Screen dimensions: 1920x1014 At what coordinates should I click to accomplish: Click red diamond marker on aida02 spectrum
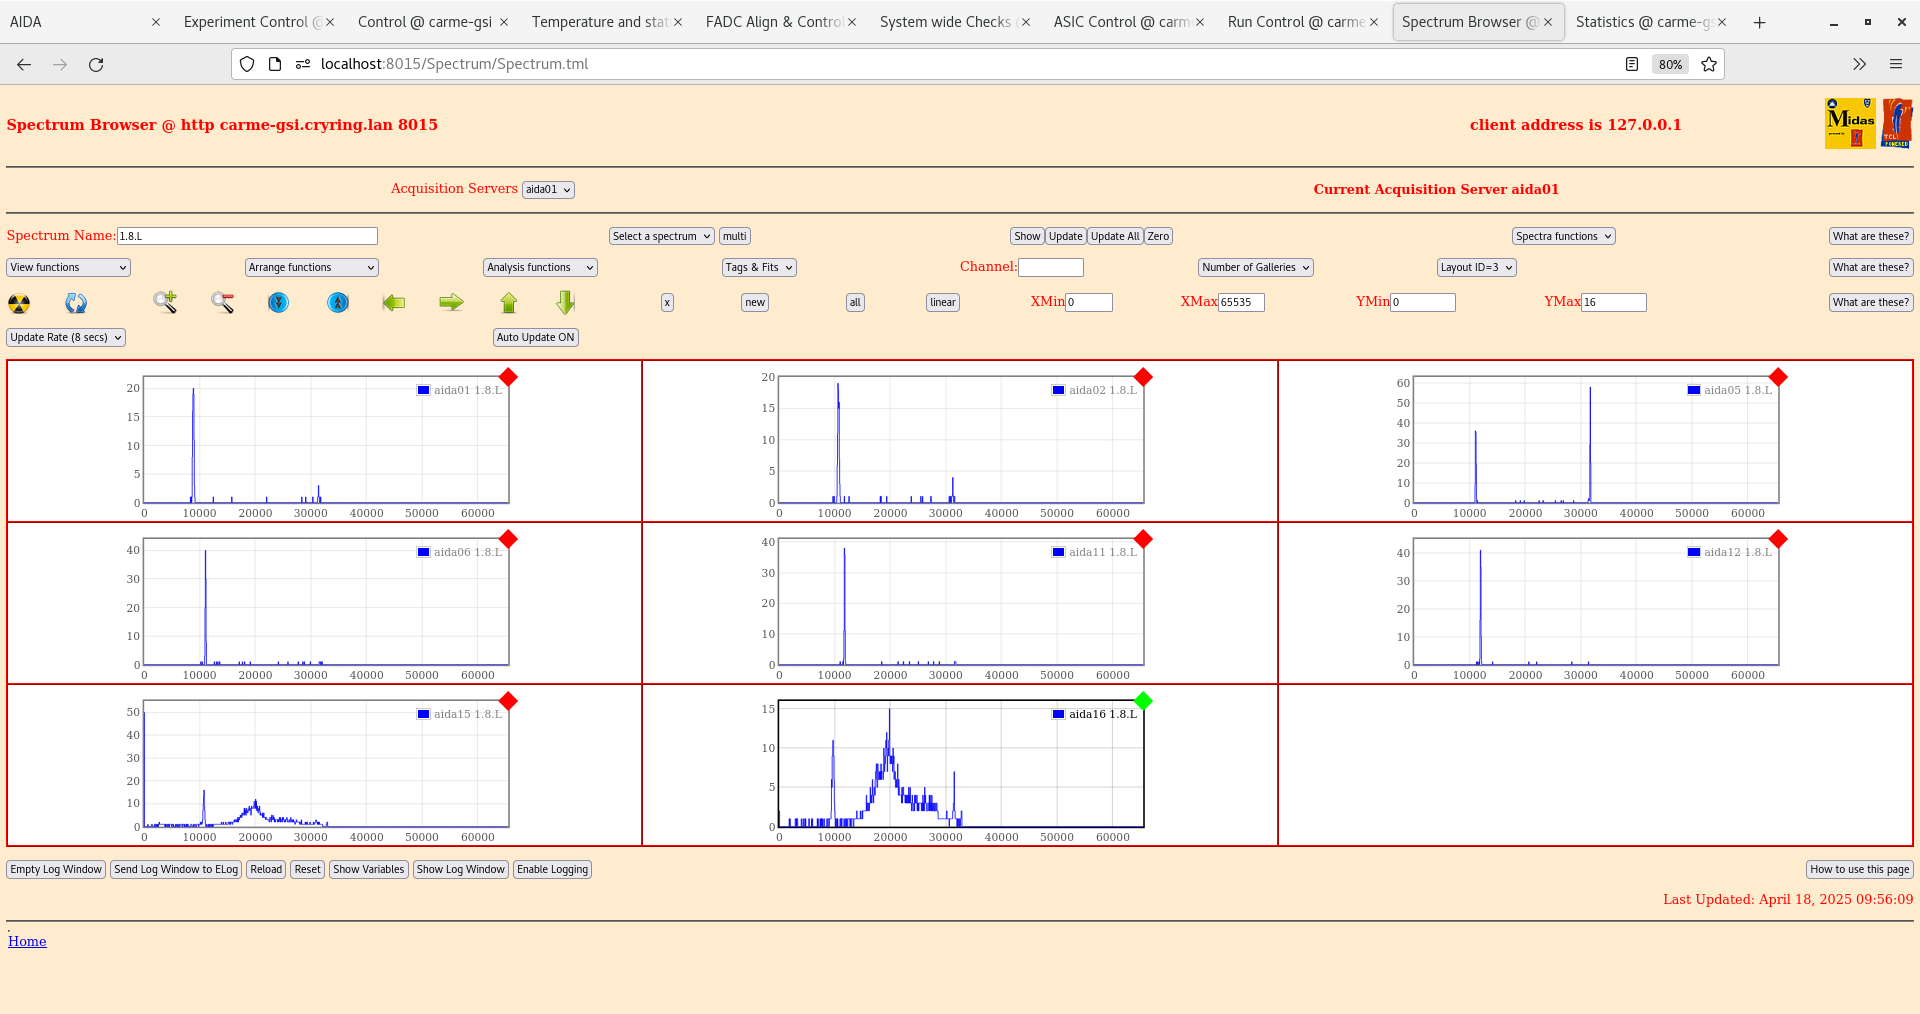(x=1143, y=377)
